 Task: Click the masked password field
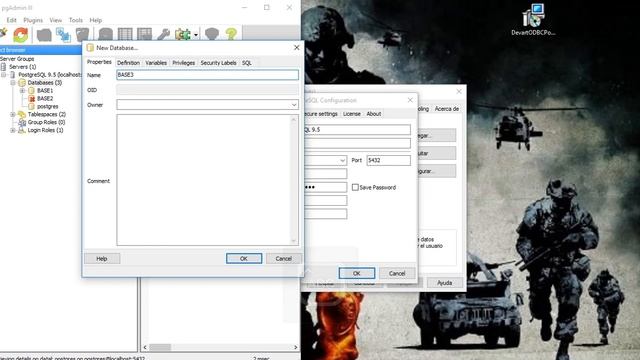(x=325, y=187)
